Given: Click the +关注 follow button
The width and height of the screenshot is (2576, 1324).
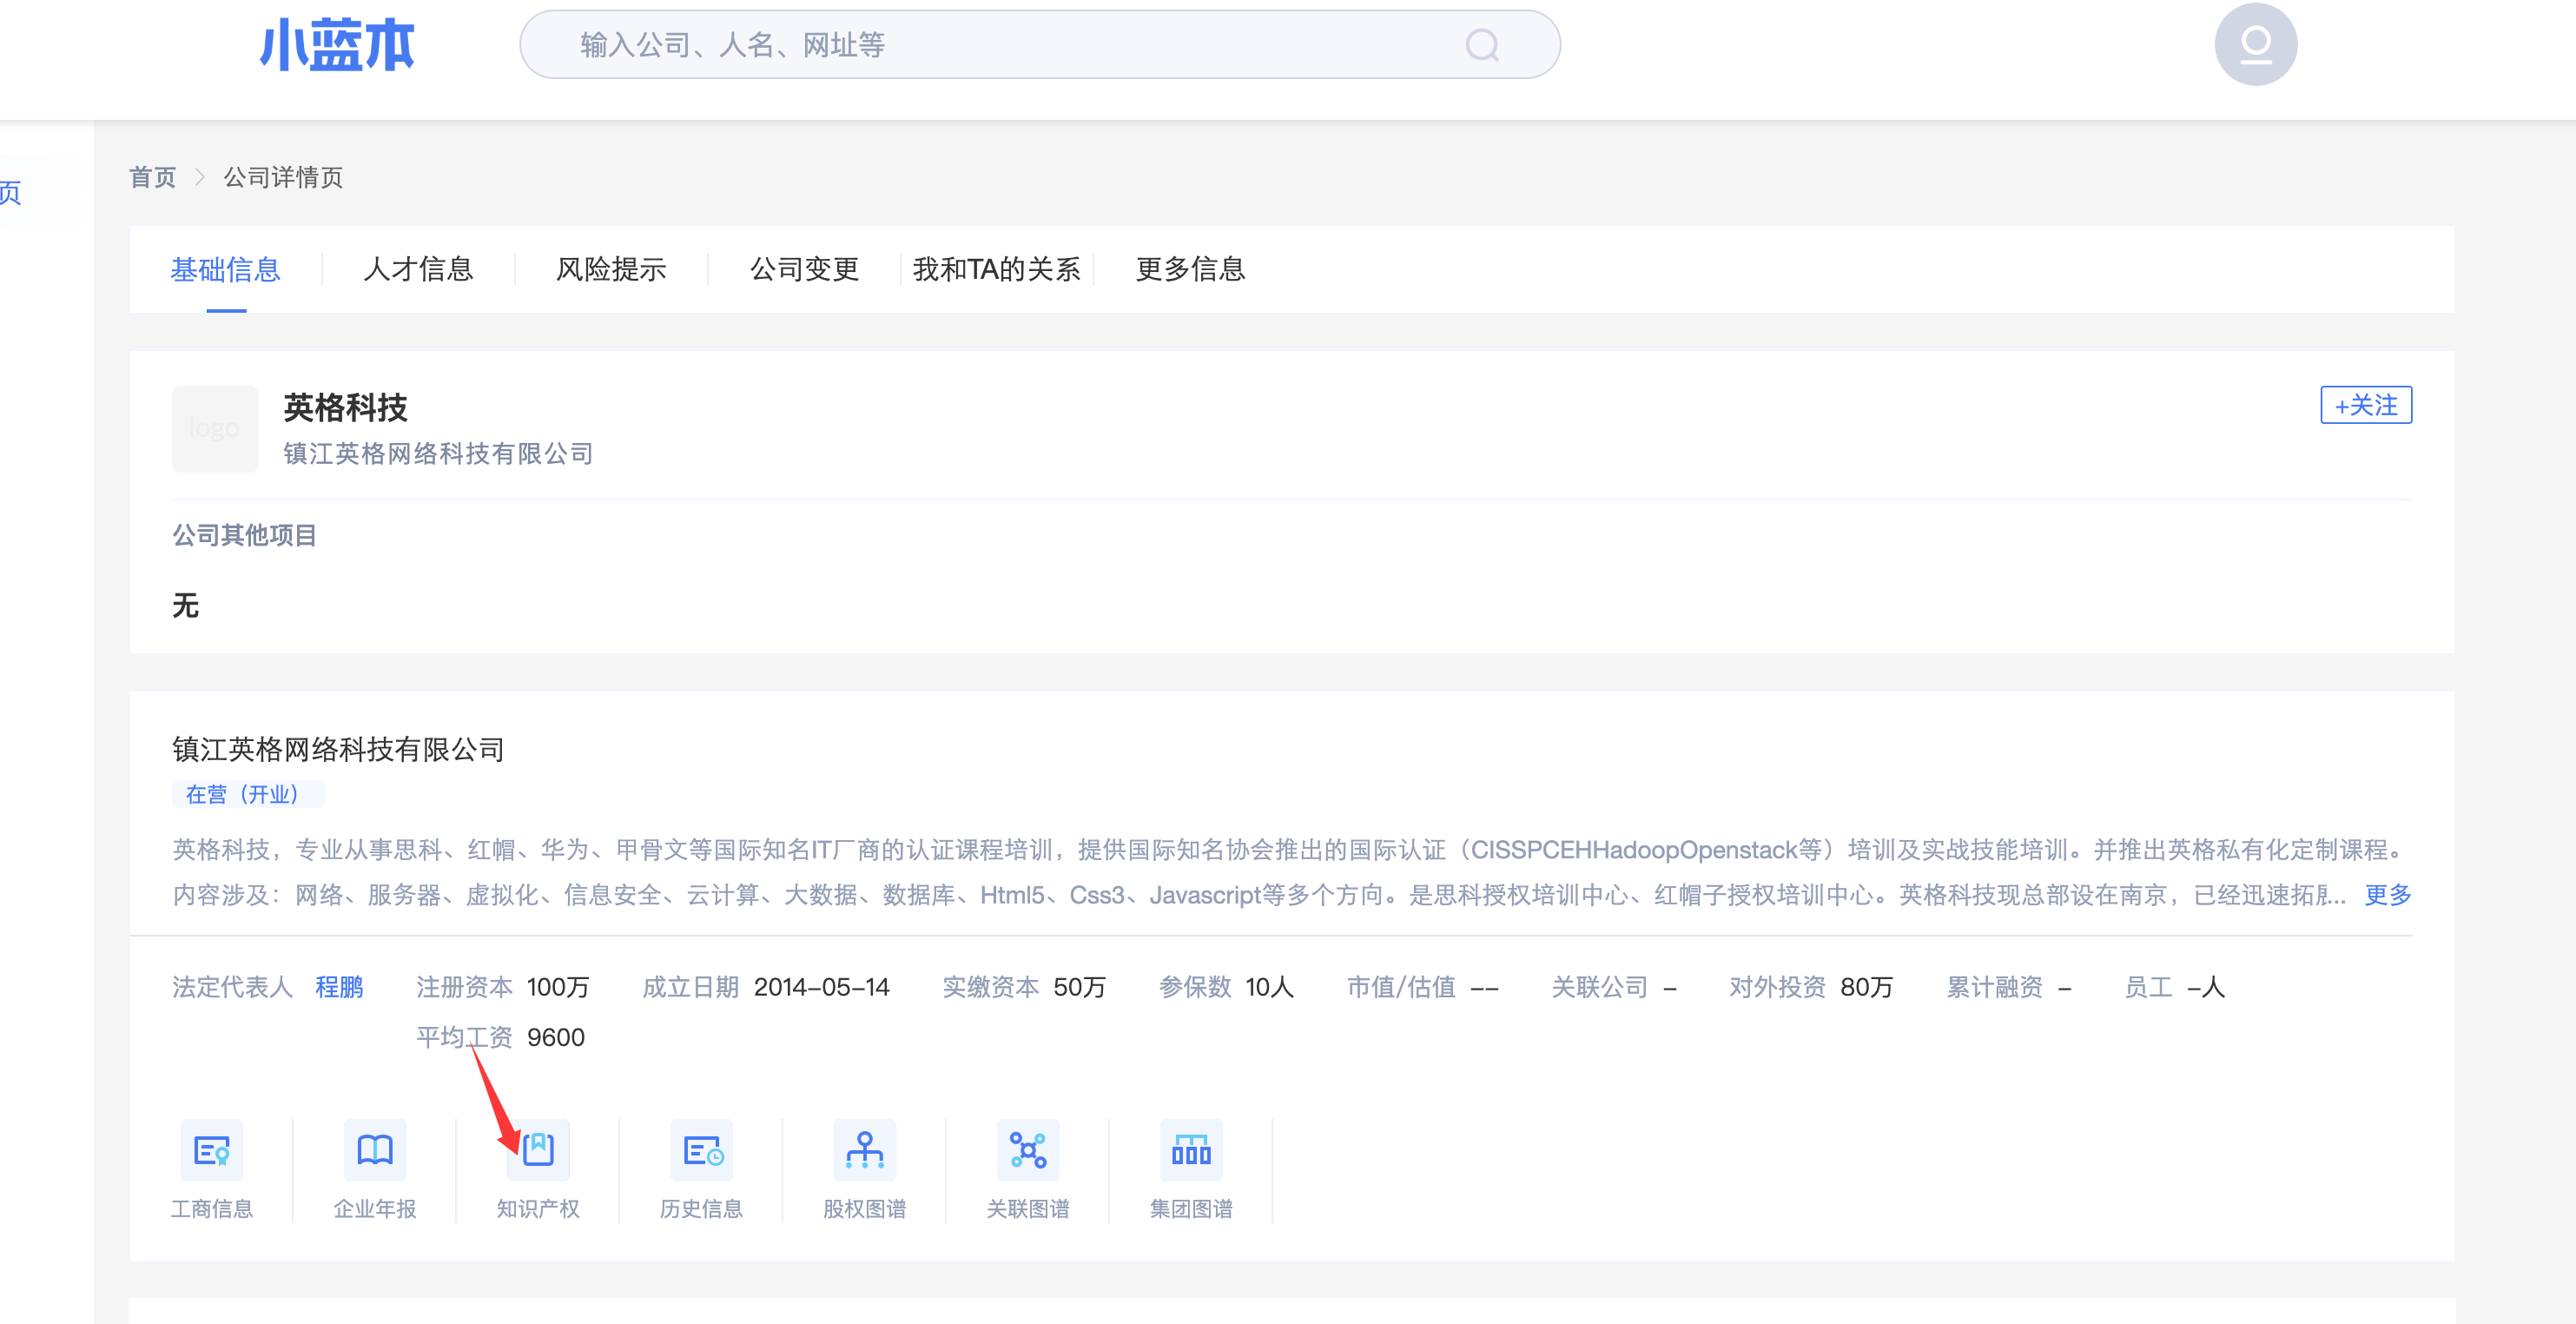Looking at the screenshot, I should coord(2365,405).
